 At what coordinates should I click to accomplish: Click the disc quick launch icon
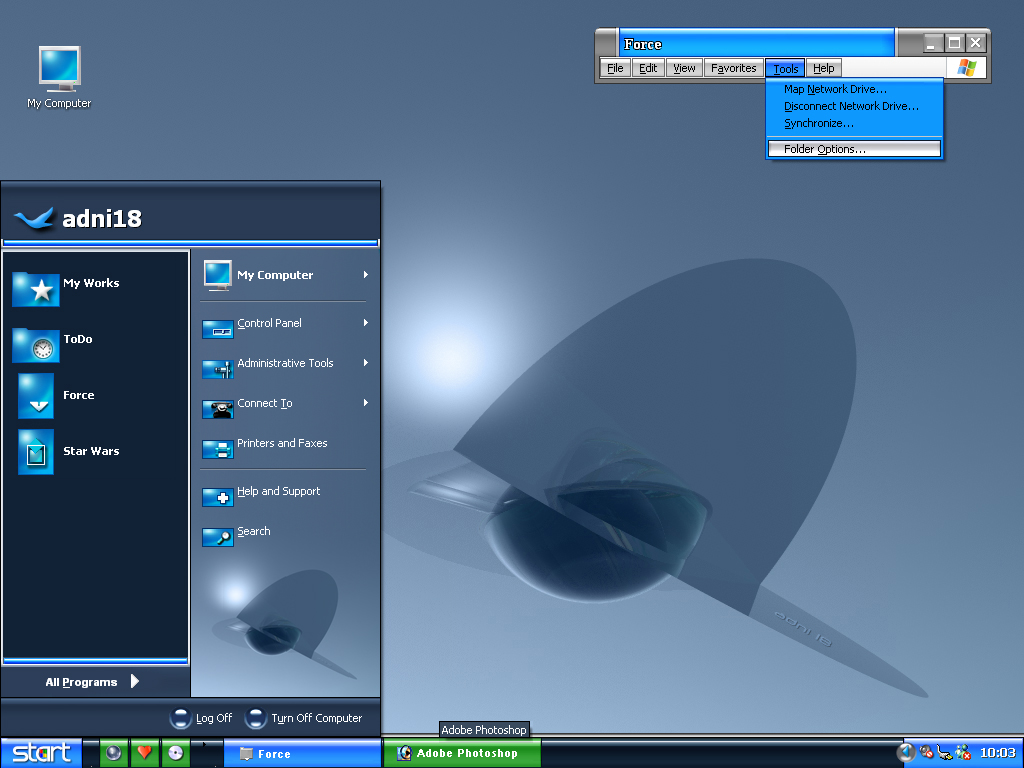click(x=175, y=753)
